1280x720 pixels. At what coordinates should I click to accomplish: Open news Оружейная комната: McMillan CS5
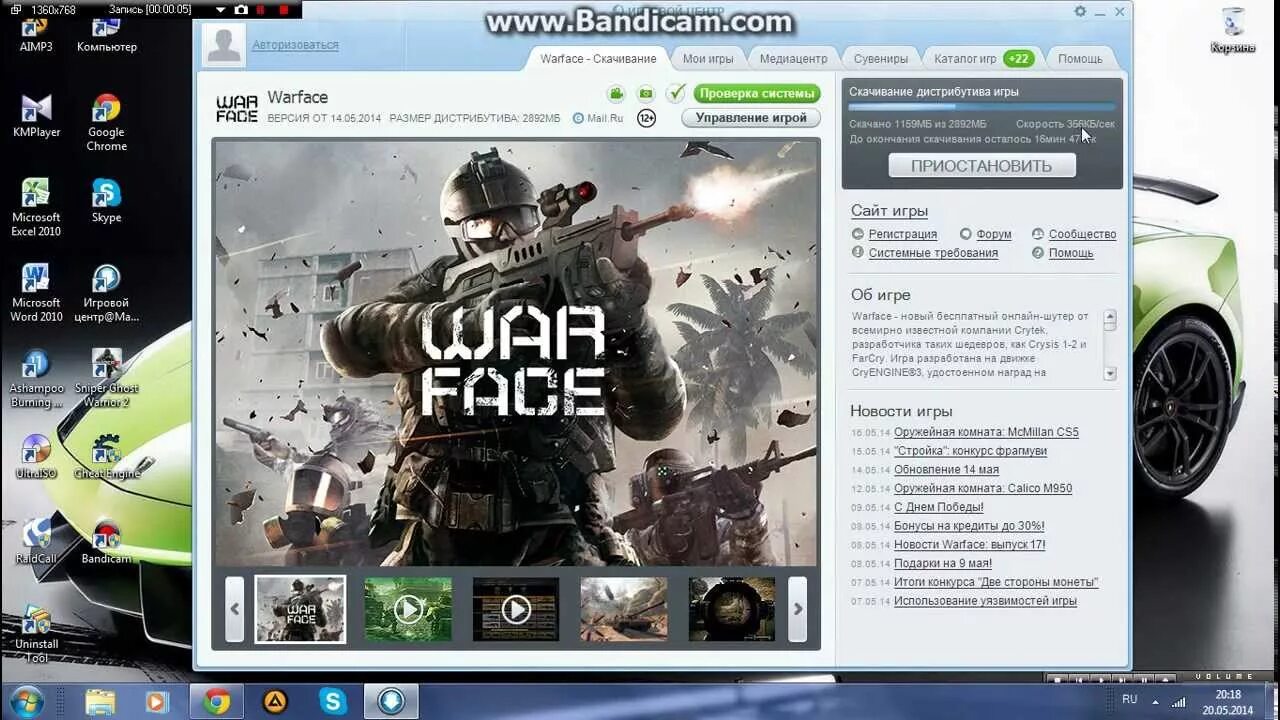(986, 432)
